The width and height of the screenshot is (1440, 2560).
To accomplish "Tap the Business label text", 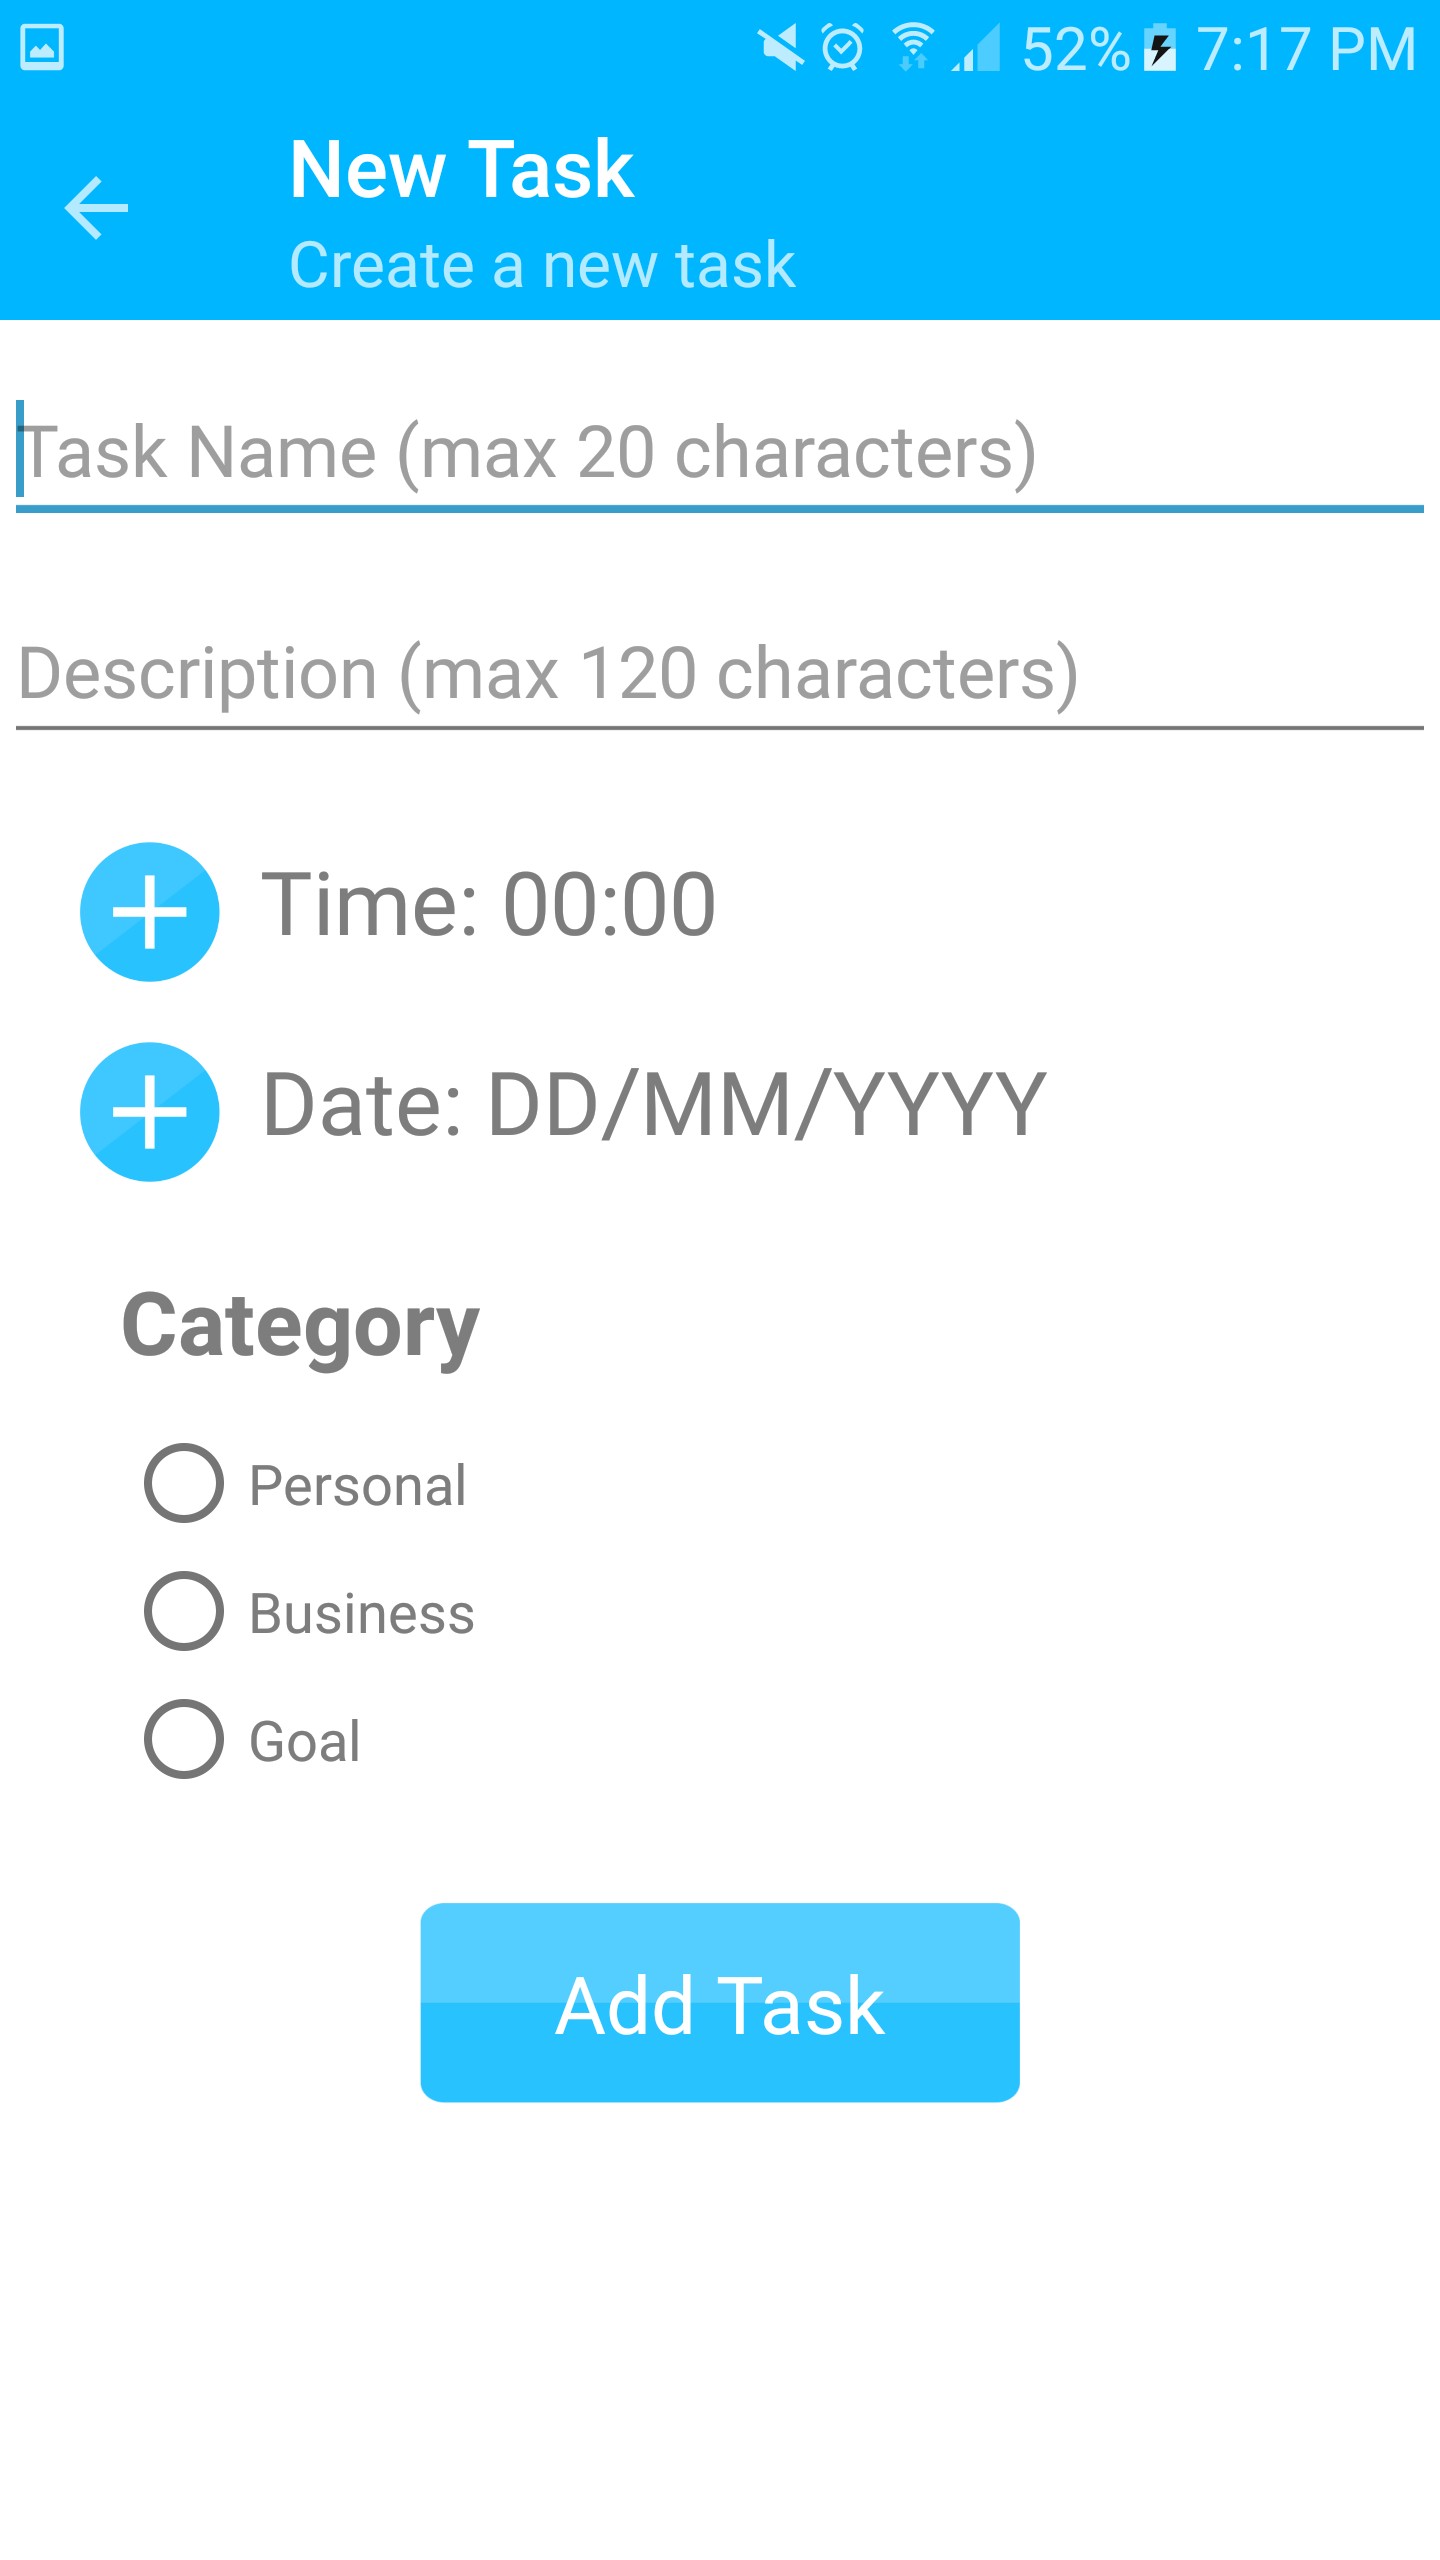I will pos(362,1613).
